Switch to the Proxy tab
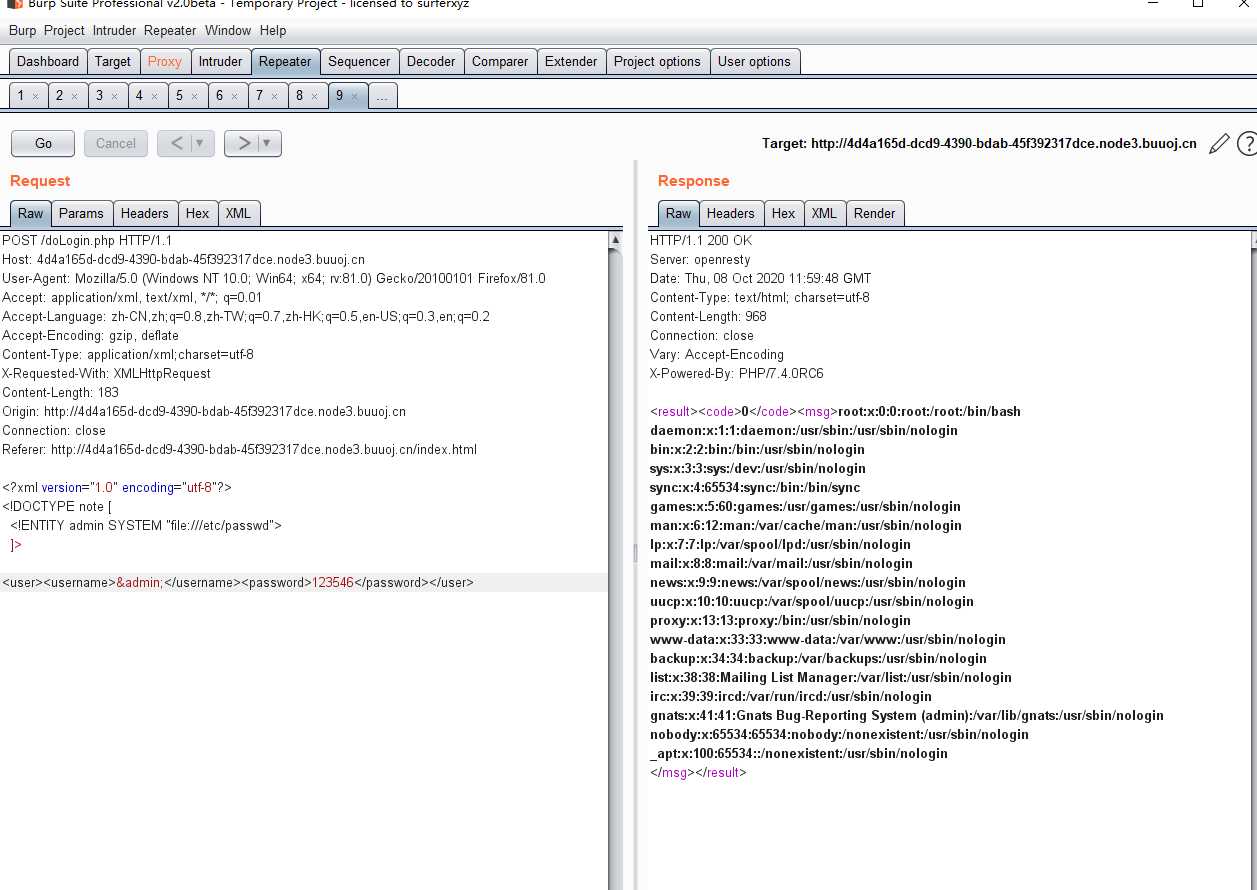1257x890 pixels. click(165, 61)
